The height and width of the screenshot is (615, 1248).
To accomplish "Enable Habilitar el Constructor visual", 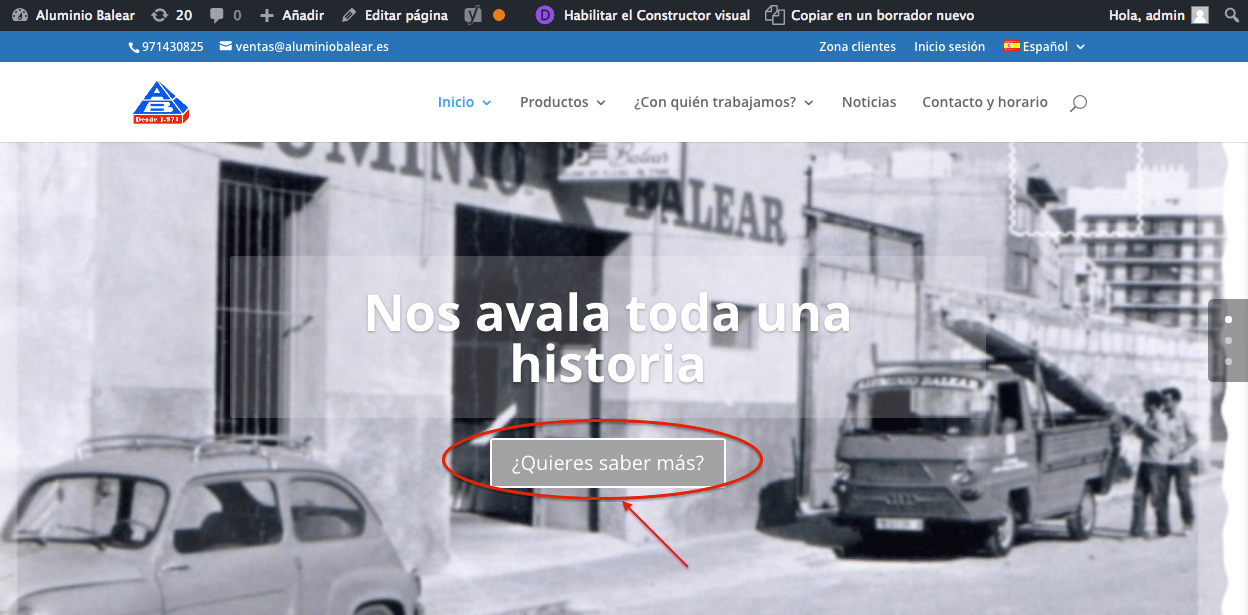I will click(x=657, y=15).
